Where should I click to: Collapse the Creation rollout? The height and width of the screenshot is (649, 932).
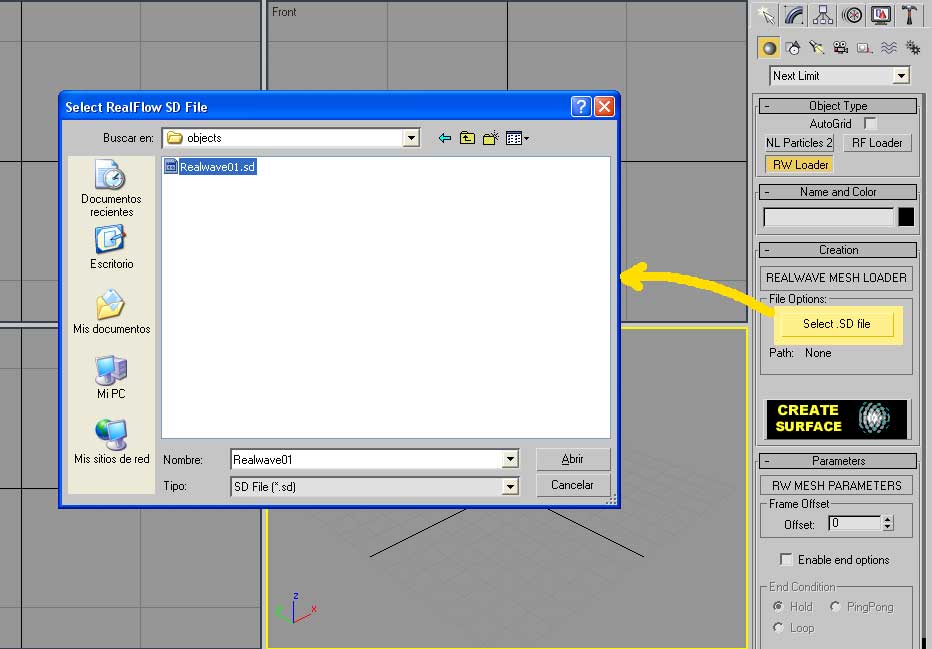click(838, 250)
